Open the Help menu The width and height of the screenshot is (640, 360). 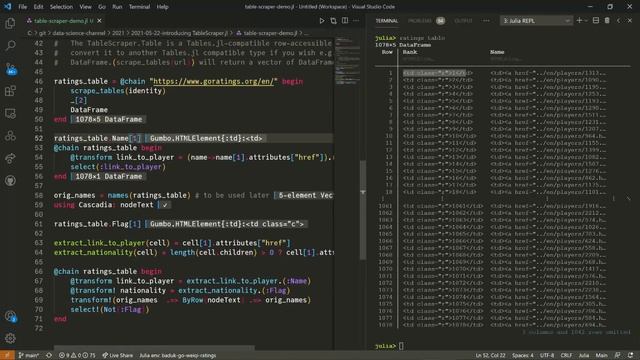coord(162,7)
